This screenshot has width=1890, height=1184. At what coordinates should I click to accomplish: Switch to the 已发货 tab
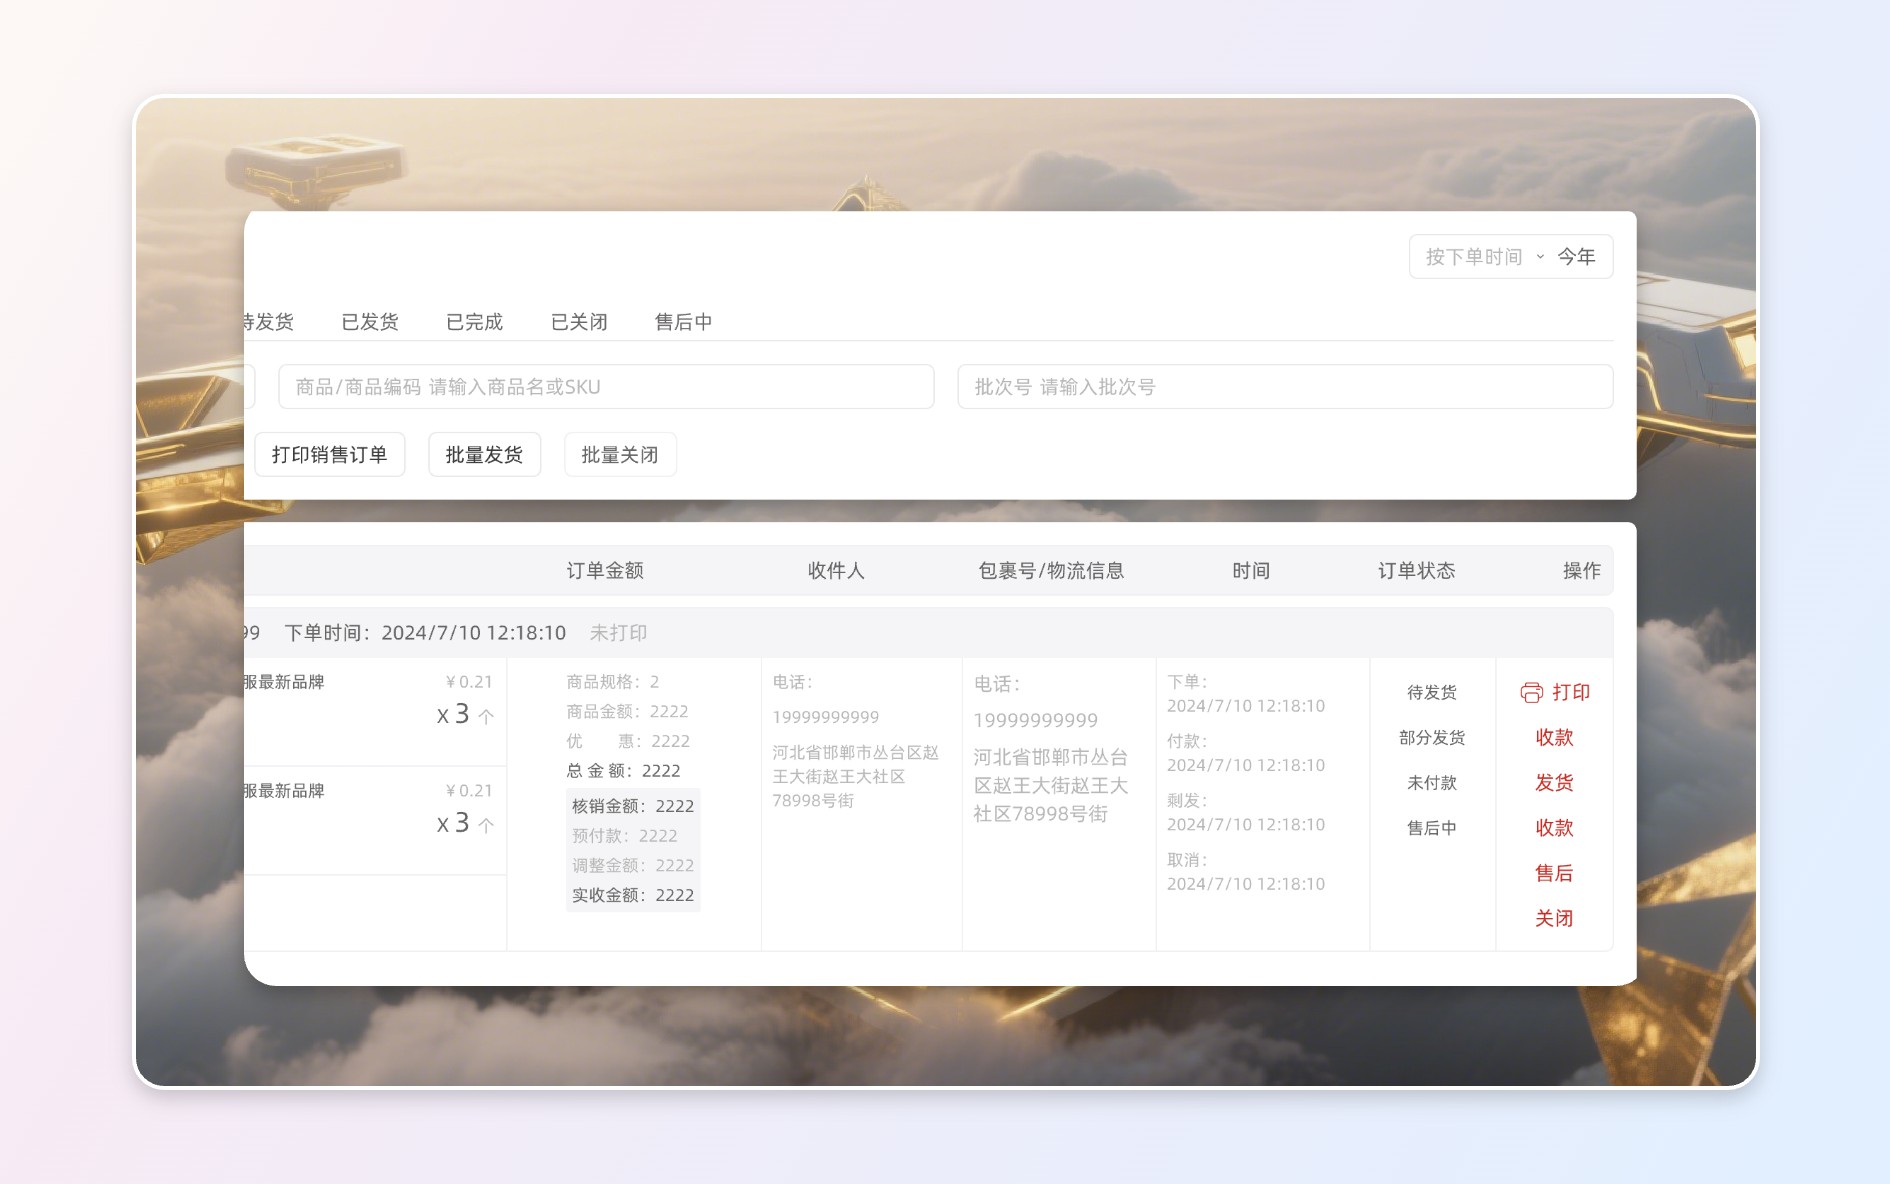point(370,322)
